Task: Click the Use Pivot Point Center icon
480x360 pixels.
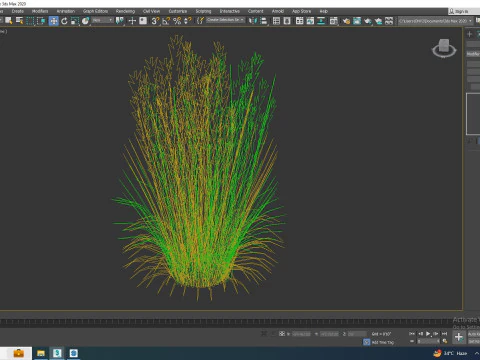Action: click(119, 21)
